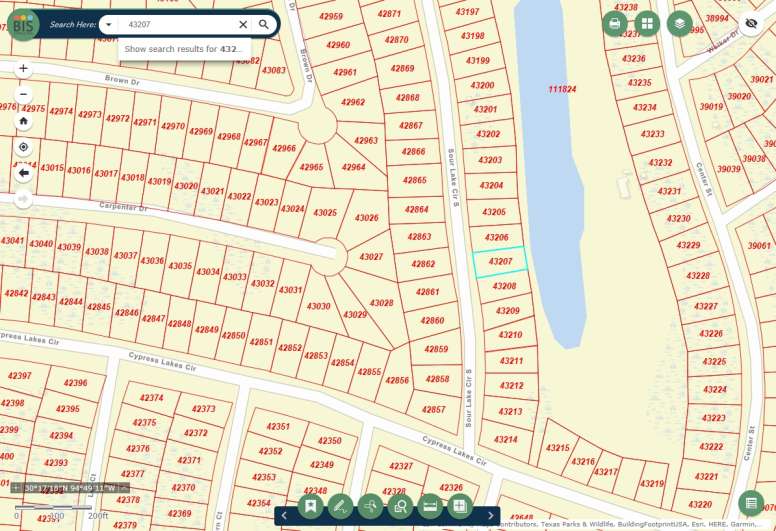Screen dimensions: 776x531
Task: Zoom out of the map
Action: [24, 94]
